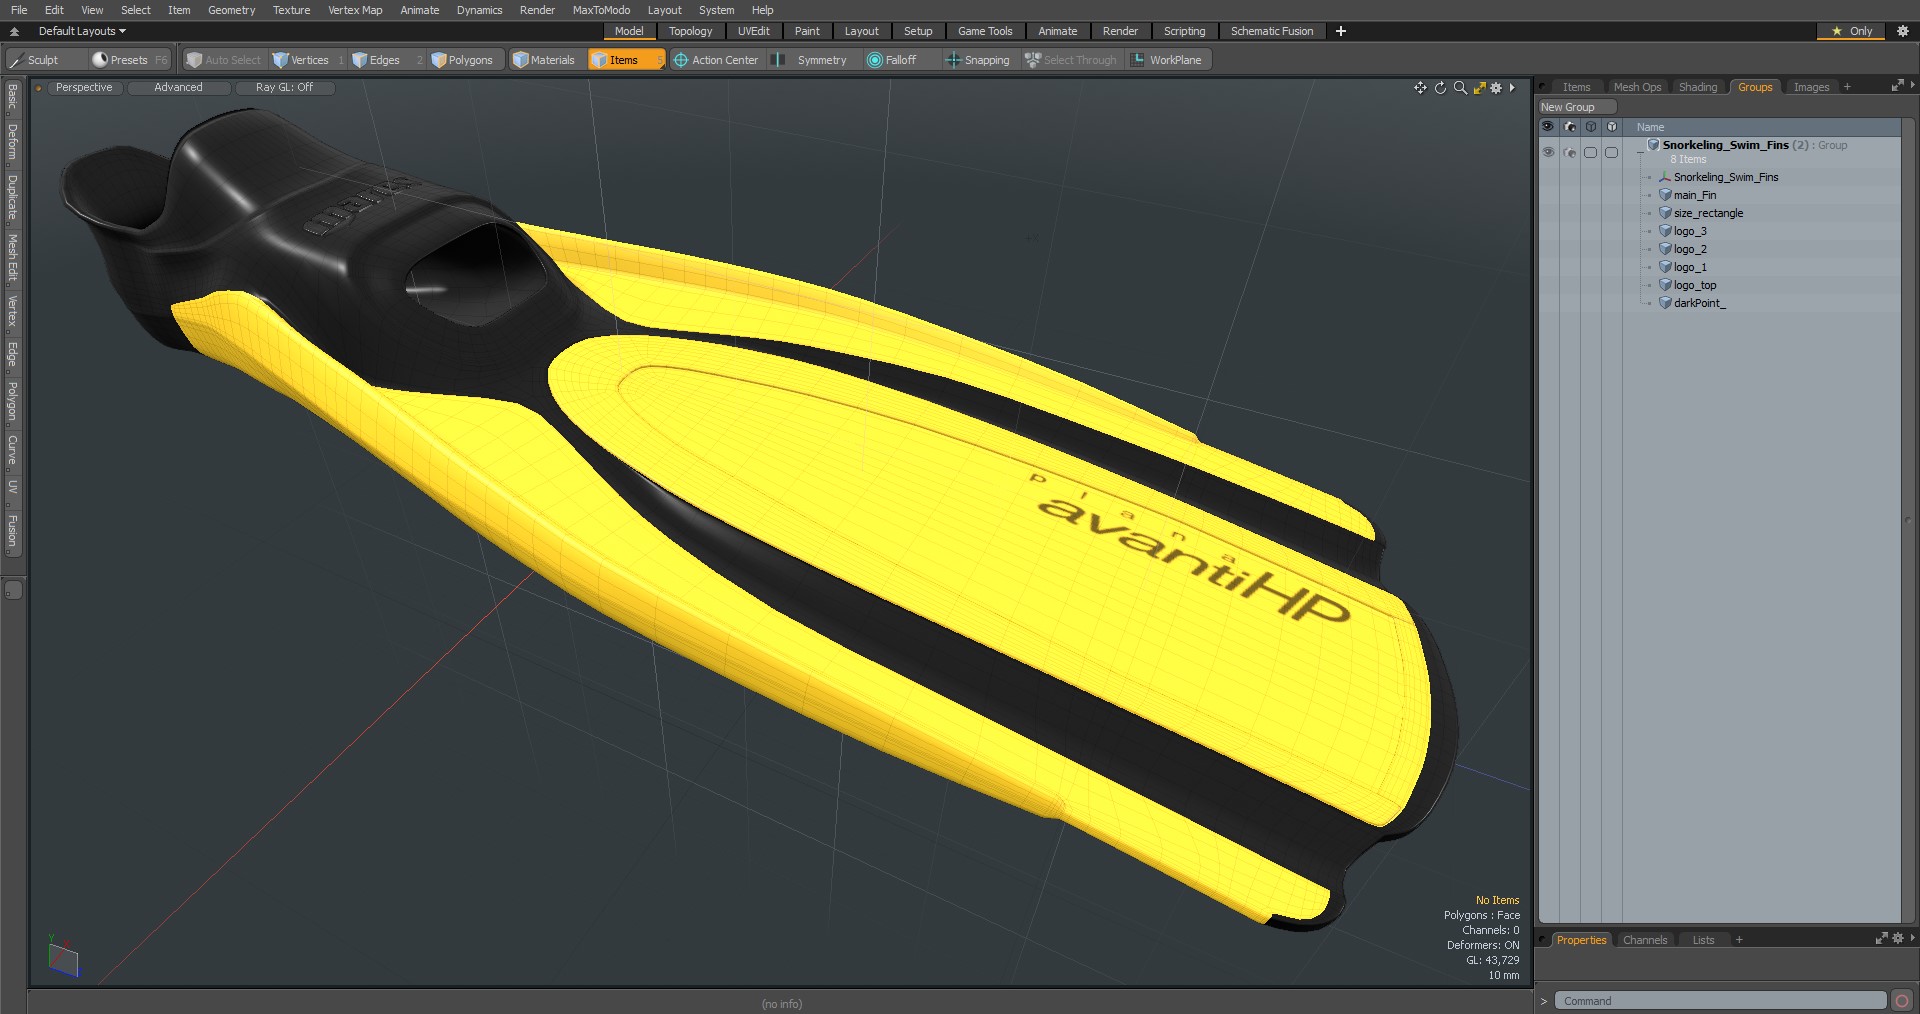Switch to the Images panel tab
Viewport: 1920px width, 1014px height.
click(1811, 87)
